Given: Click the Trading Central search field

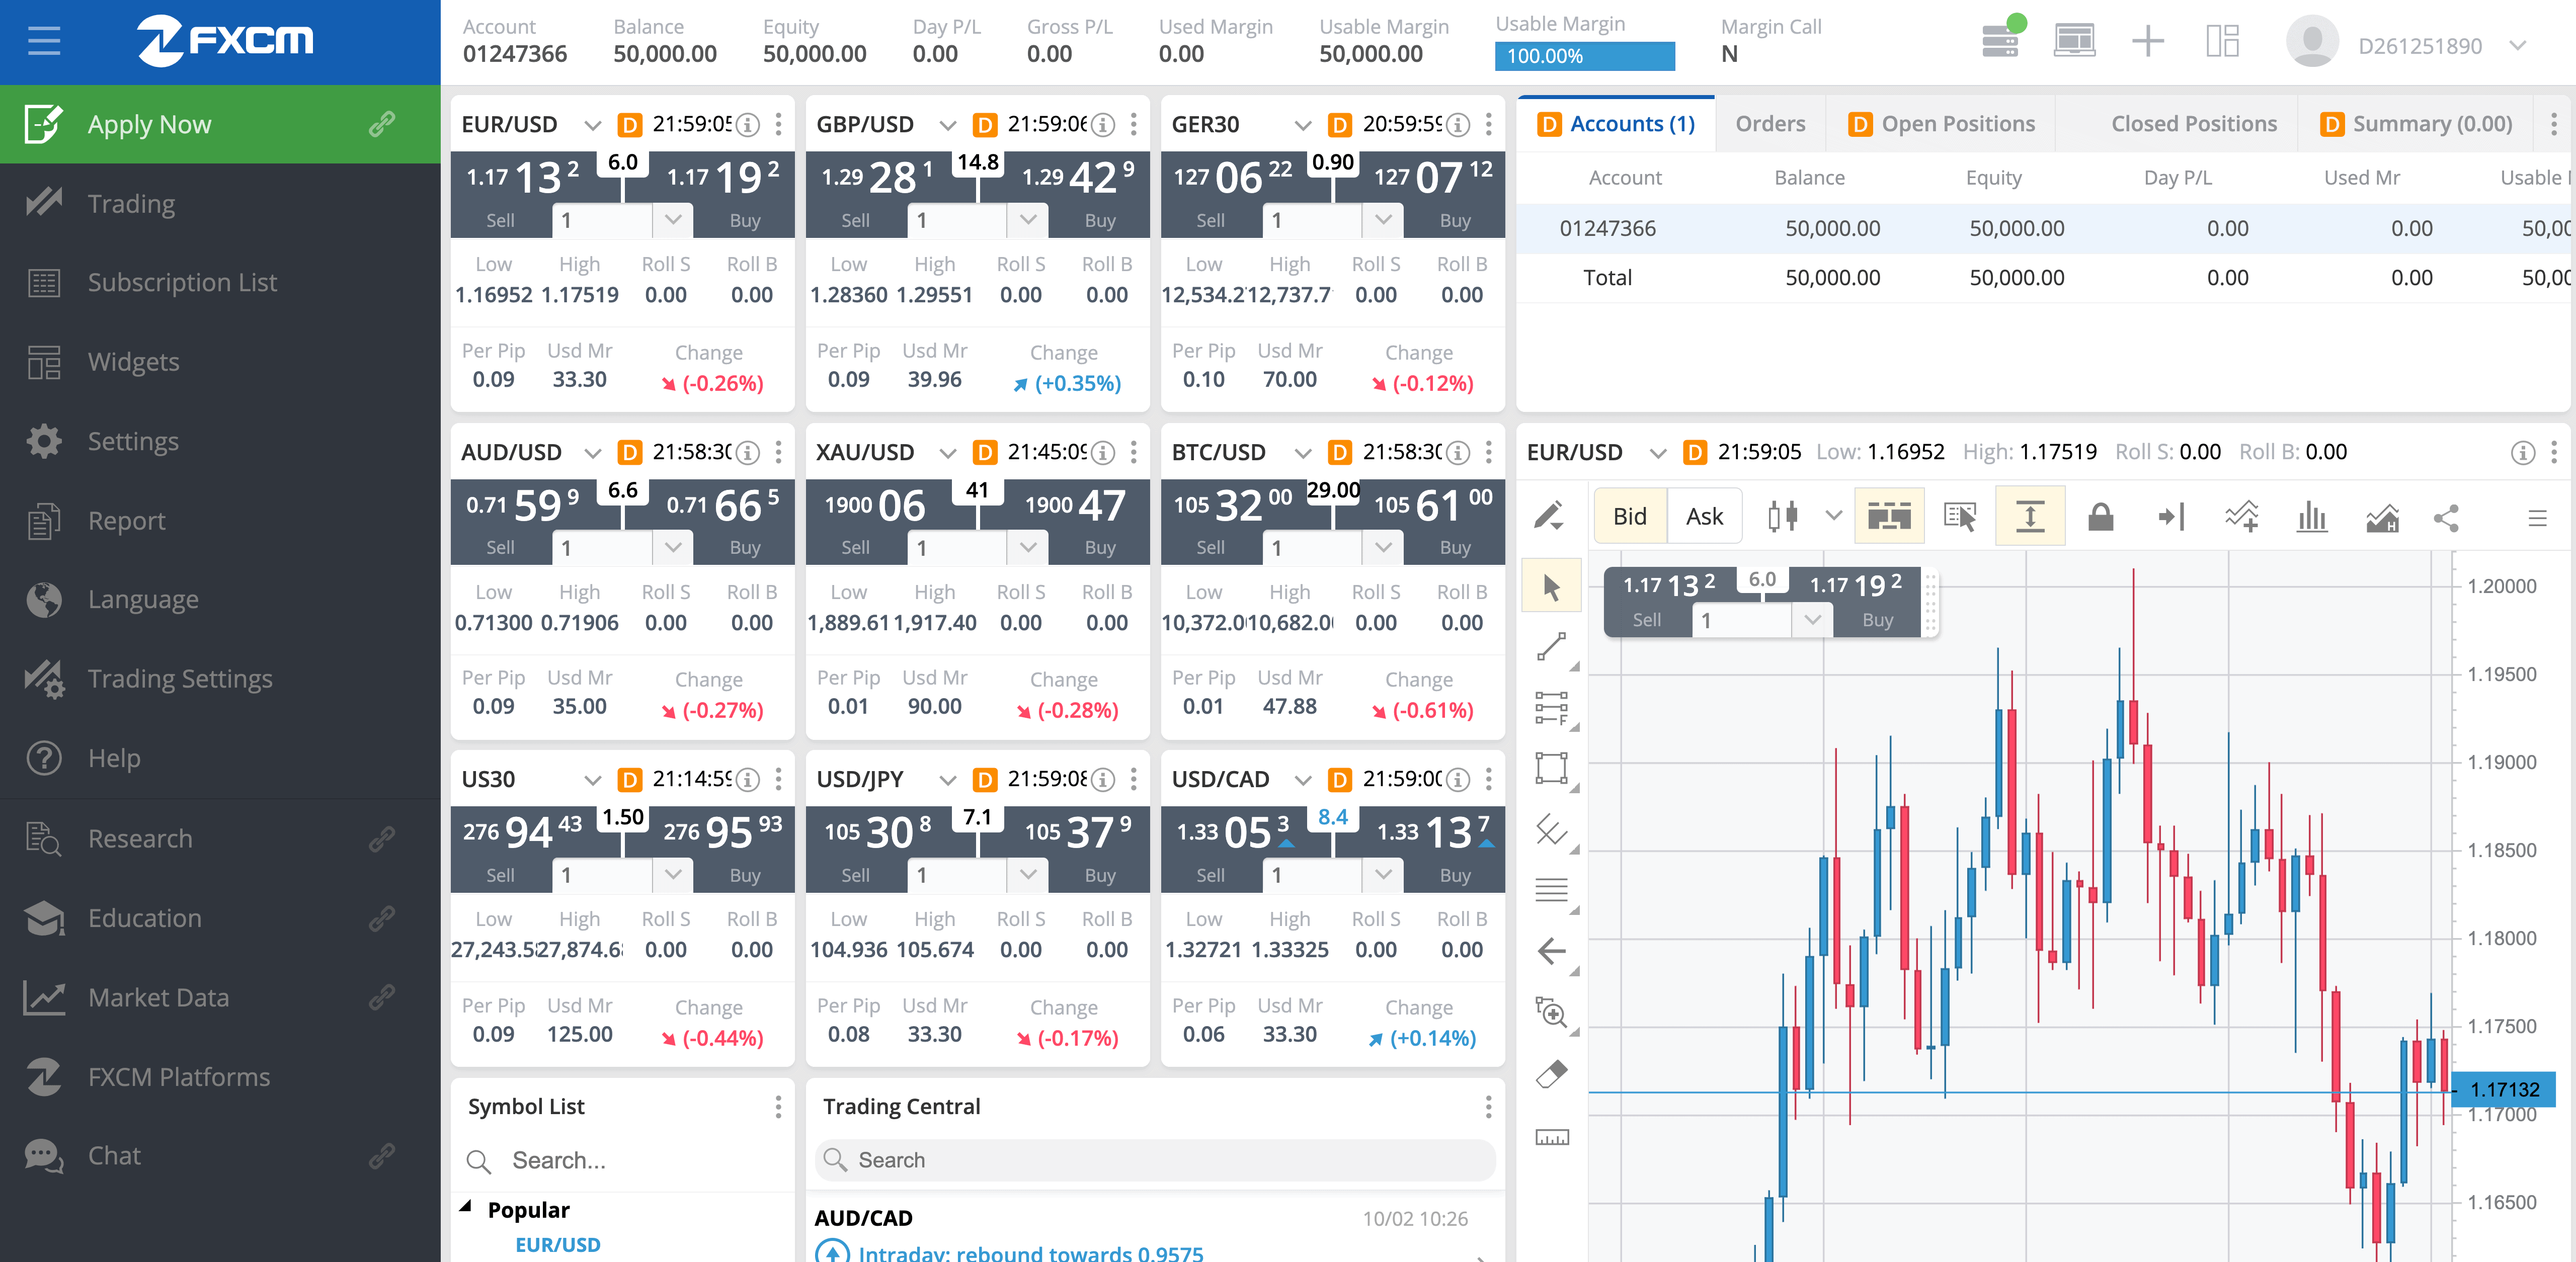Looking at the screenshot, I should coord(1154,1159).
